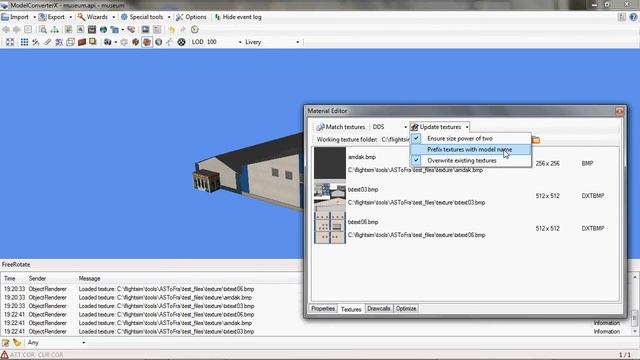Click the Options button

tap(191, 17)
